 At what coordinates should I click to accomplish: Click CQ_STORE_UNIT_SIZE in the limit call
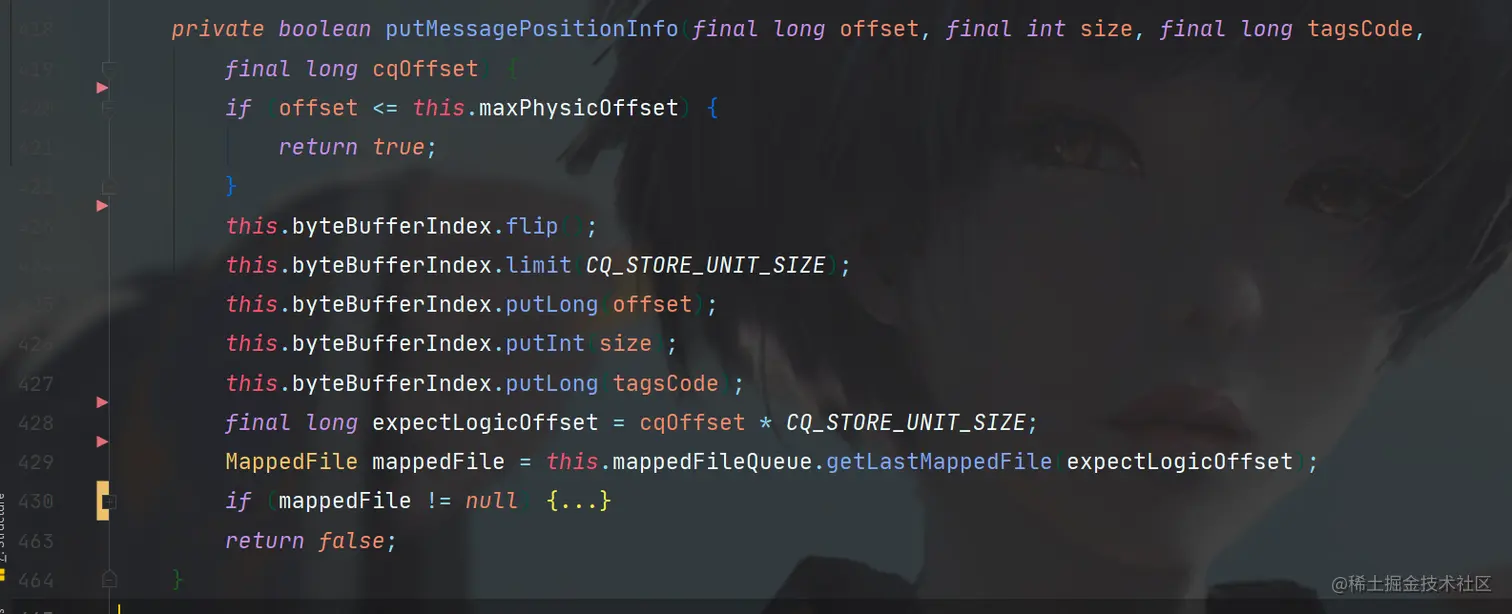(706, 265)
